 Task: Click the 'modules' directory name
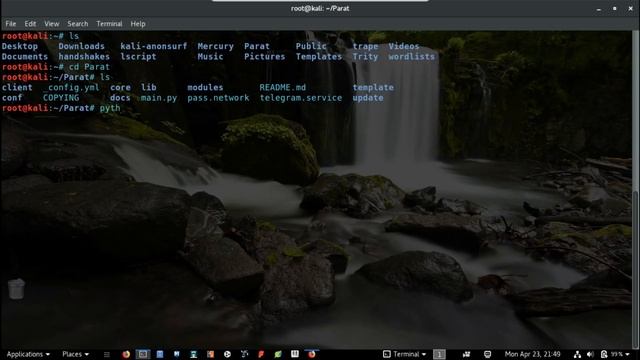tap(205, 87)
